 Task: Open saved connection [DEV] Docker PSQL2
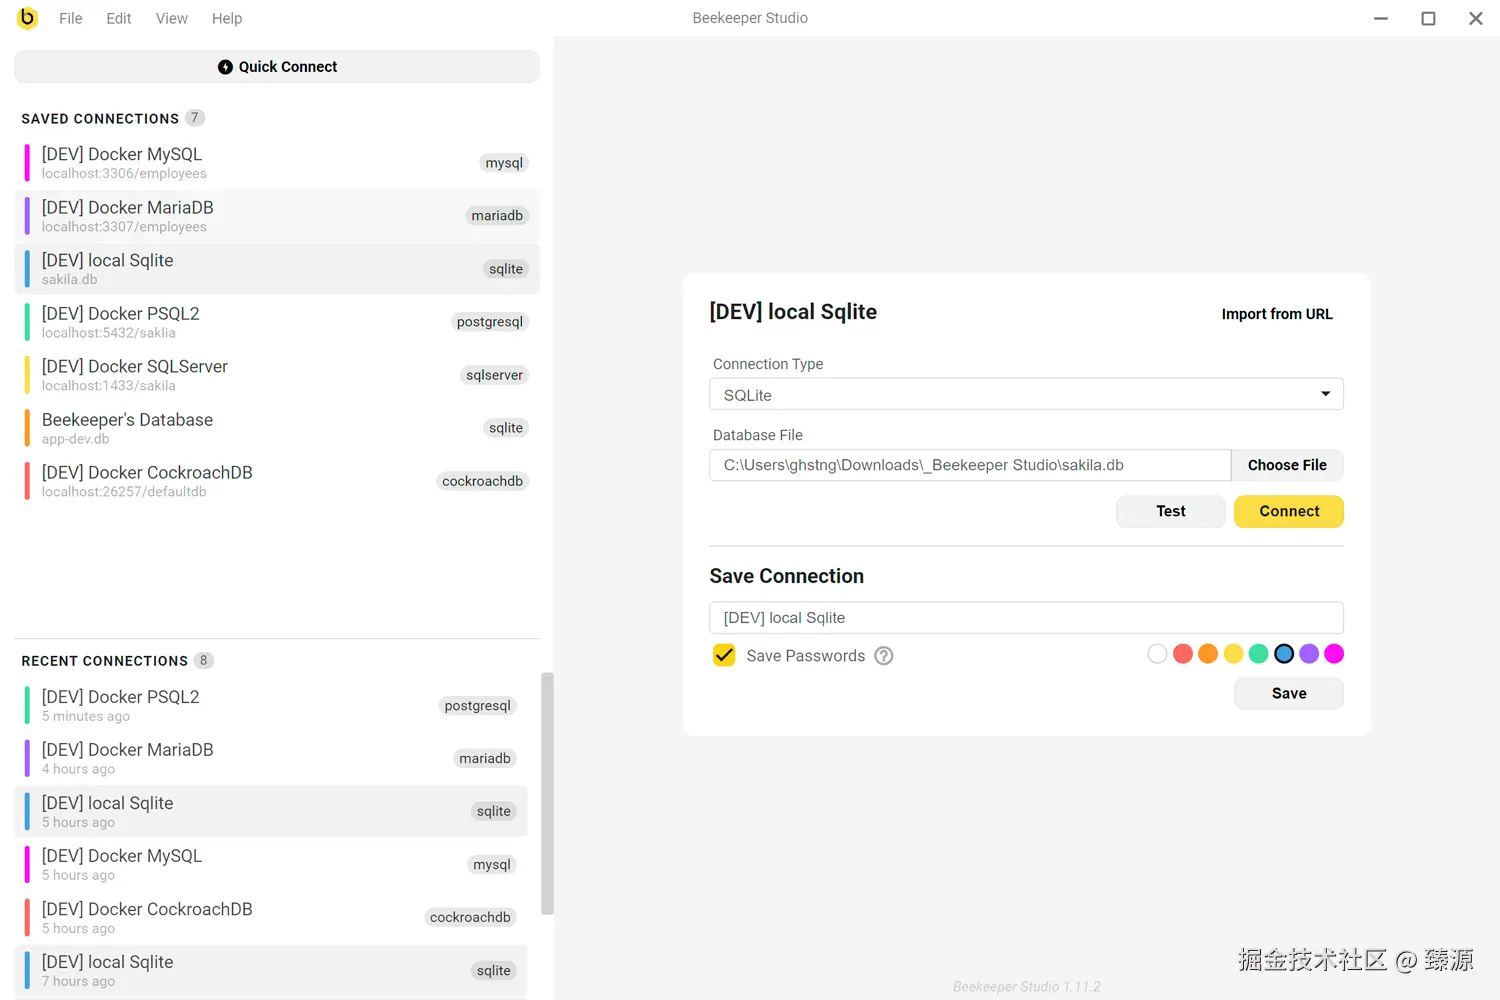click(x=277, y=322)
